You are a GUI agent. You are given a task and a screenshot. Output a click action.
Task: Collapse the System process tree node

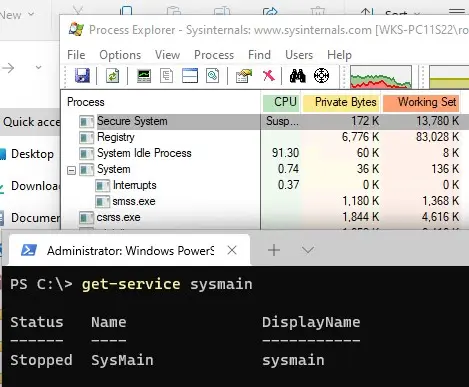[x=71, y=170]
